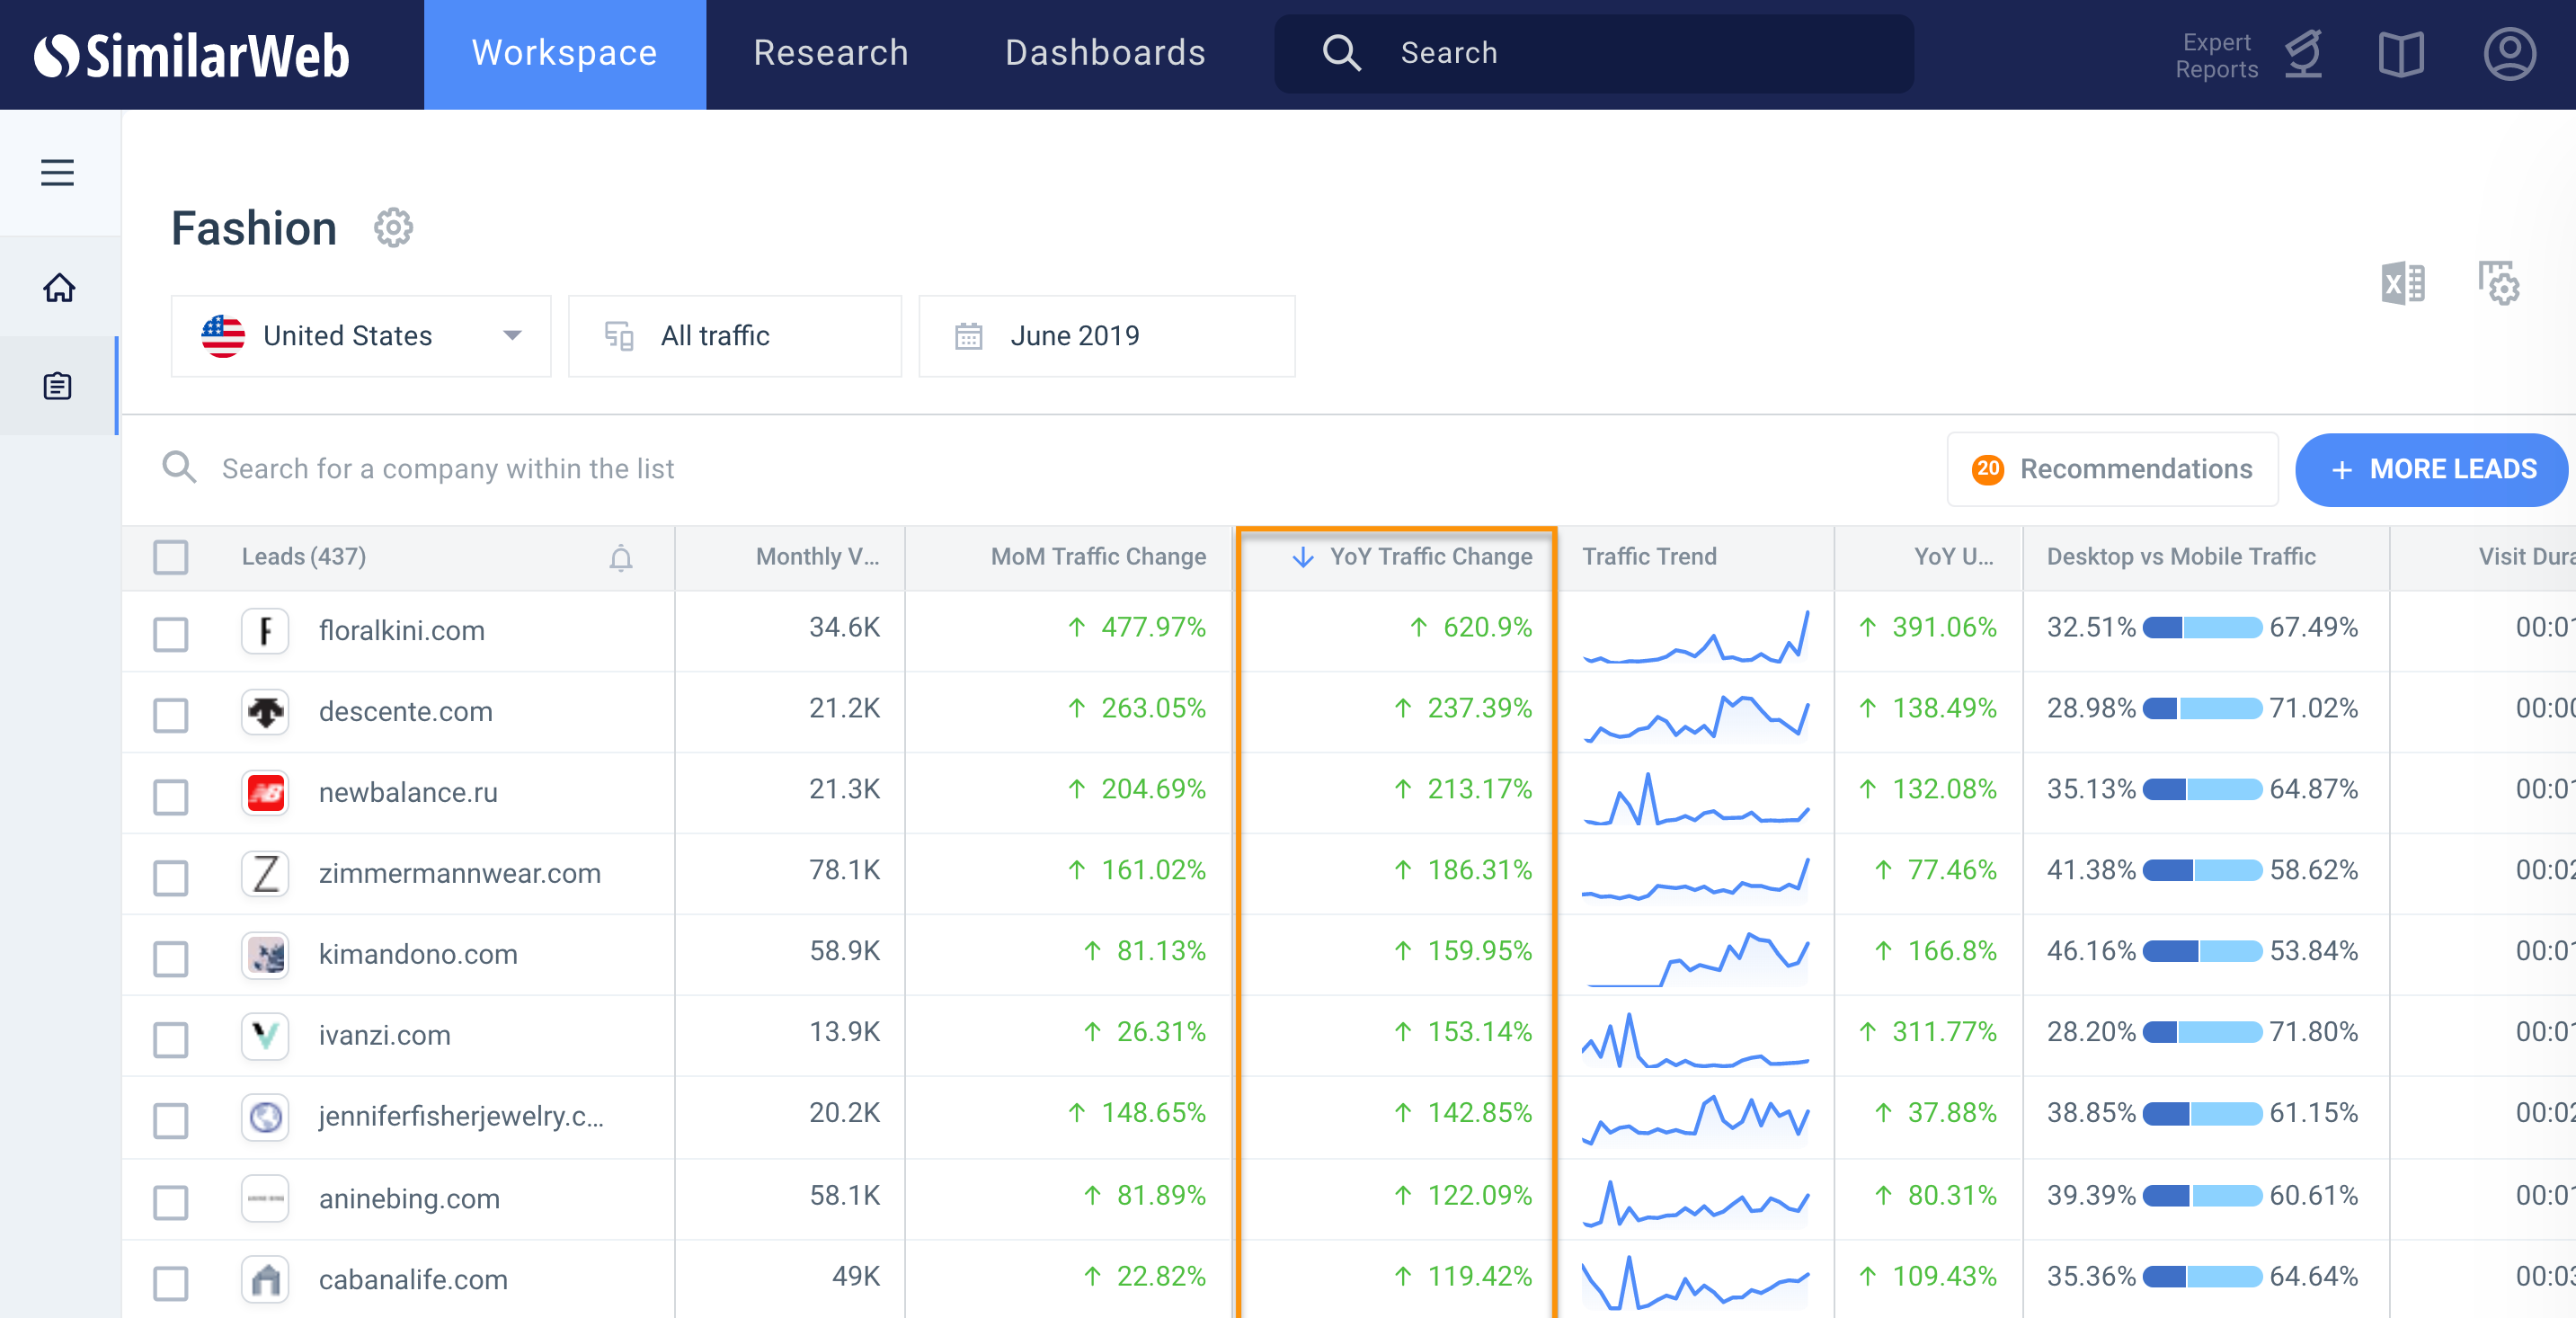Open the hamburger sidebar menu

pos(58,172)
